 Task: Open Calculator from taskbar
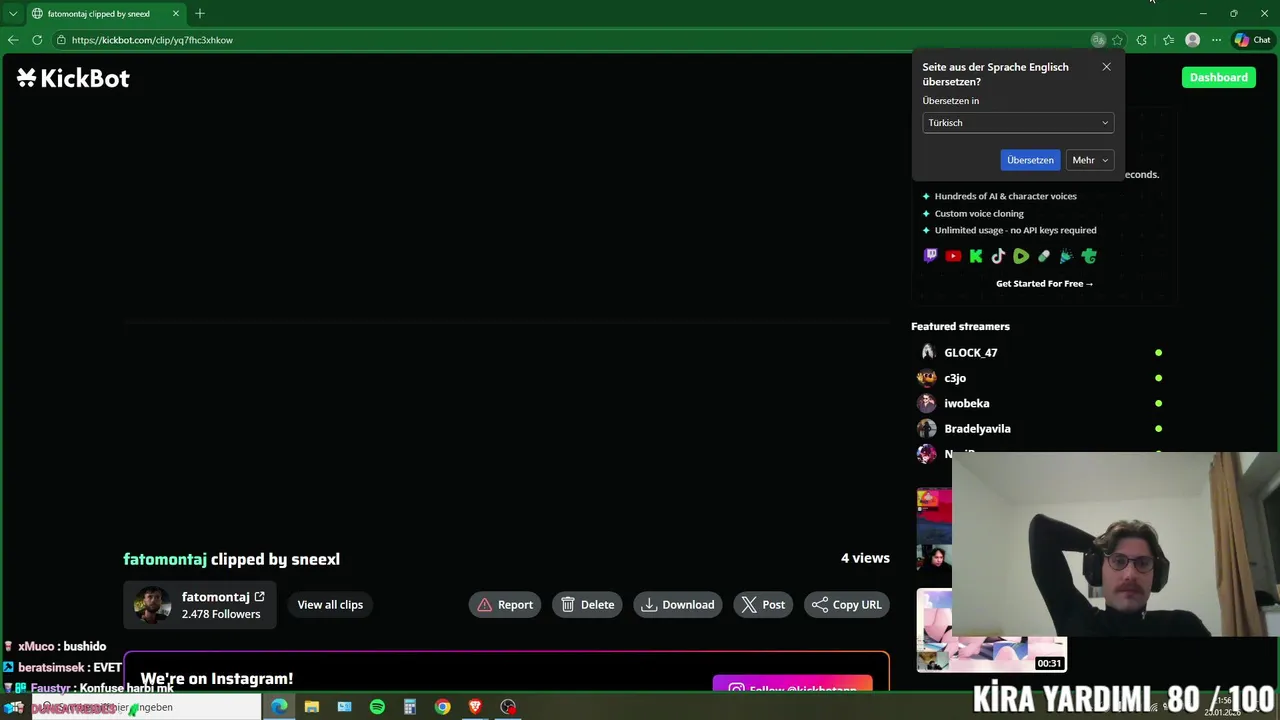pos(410,707)
